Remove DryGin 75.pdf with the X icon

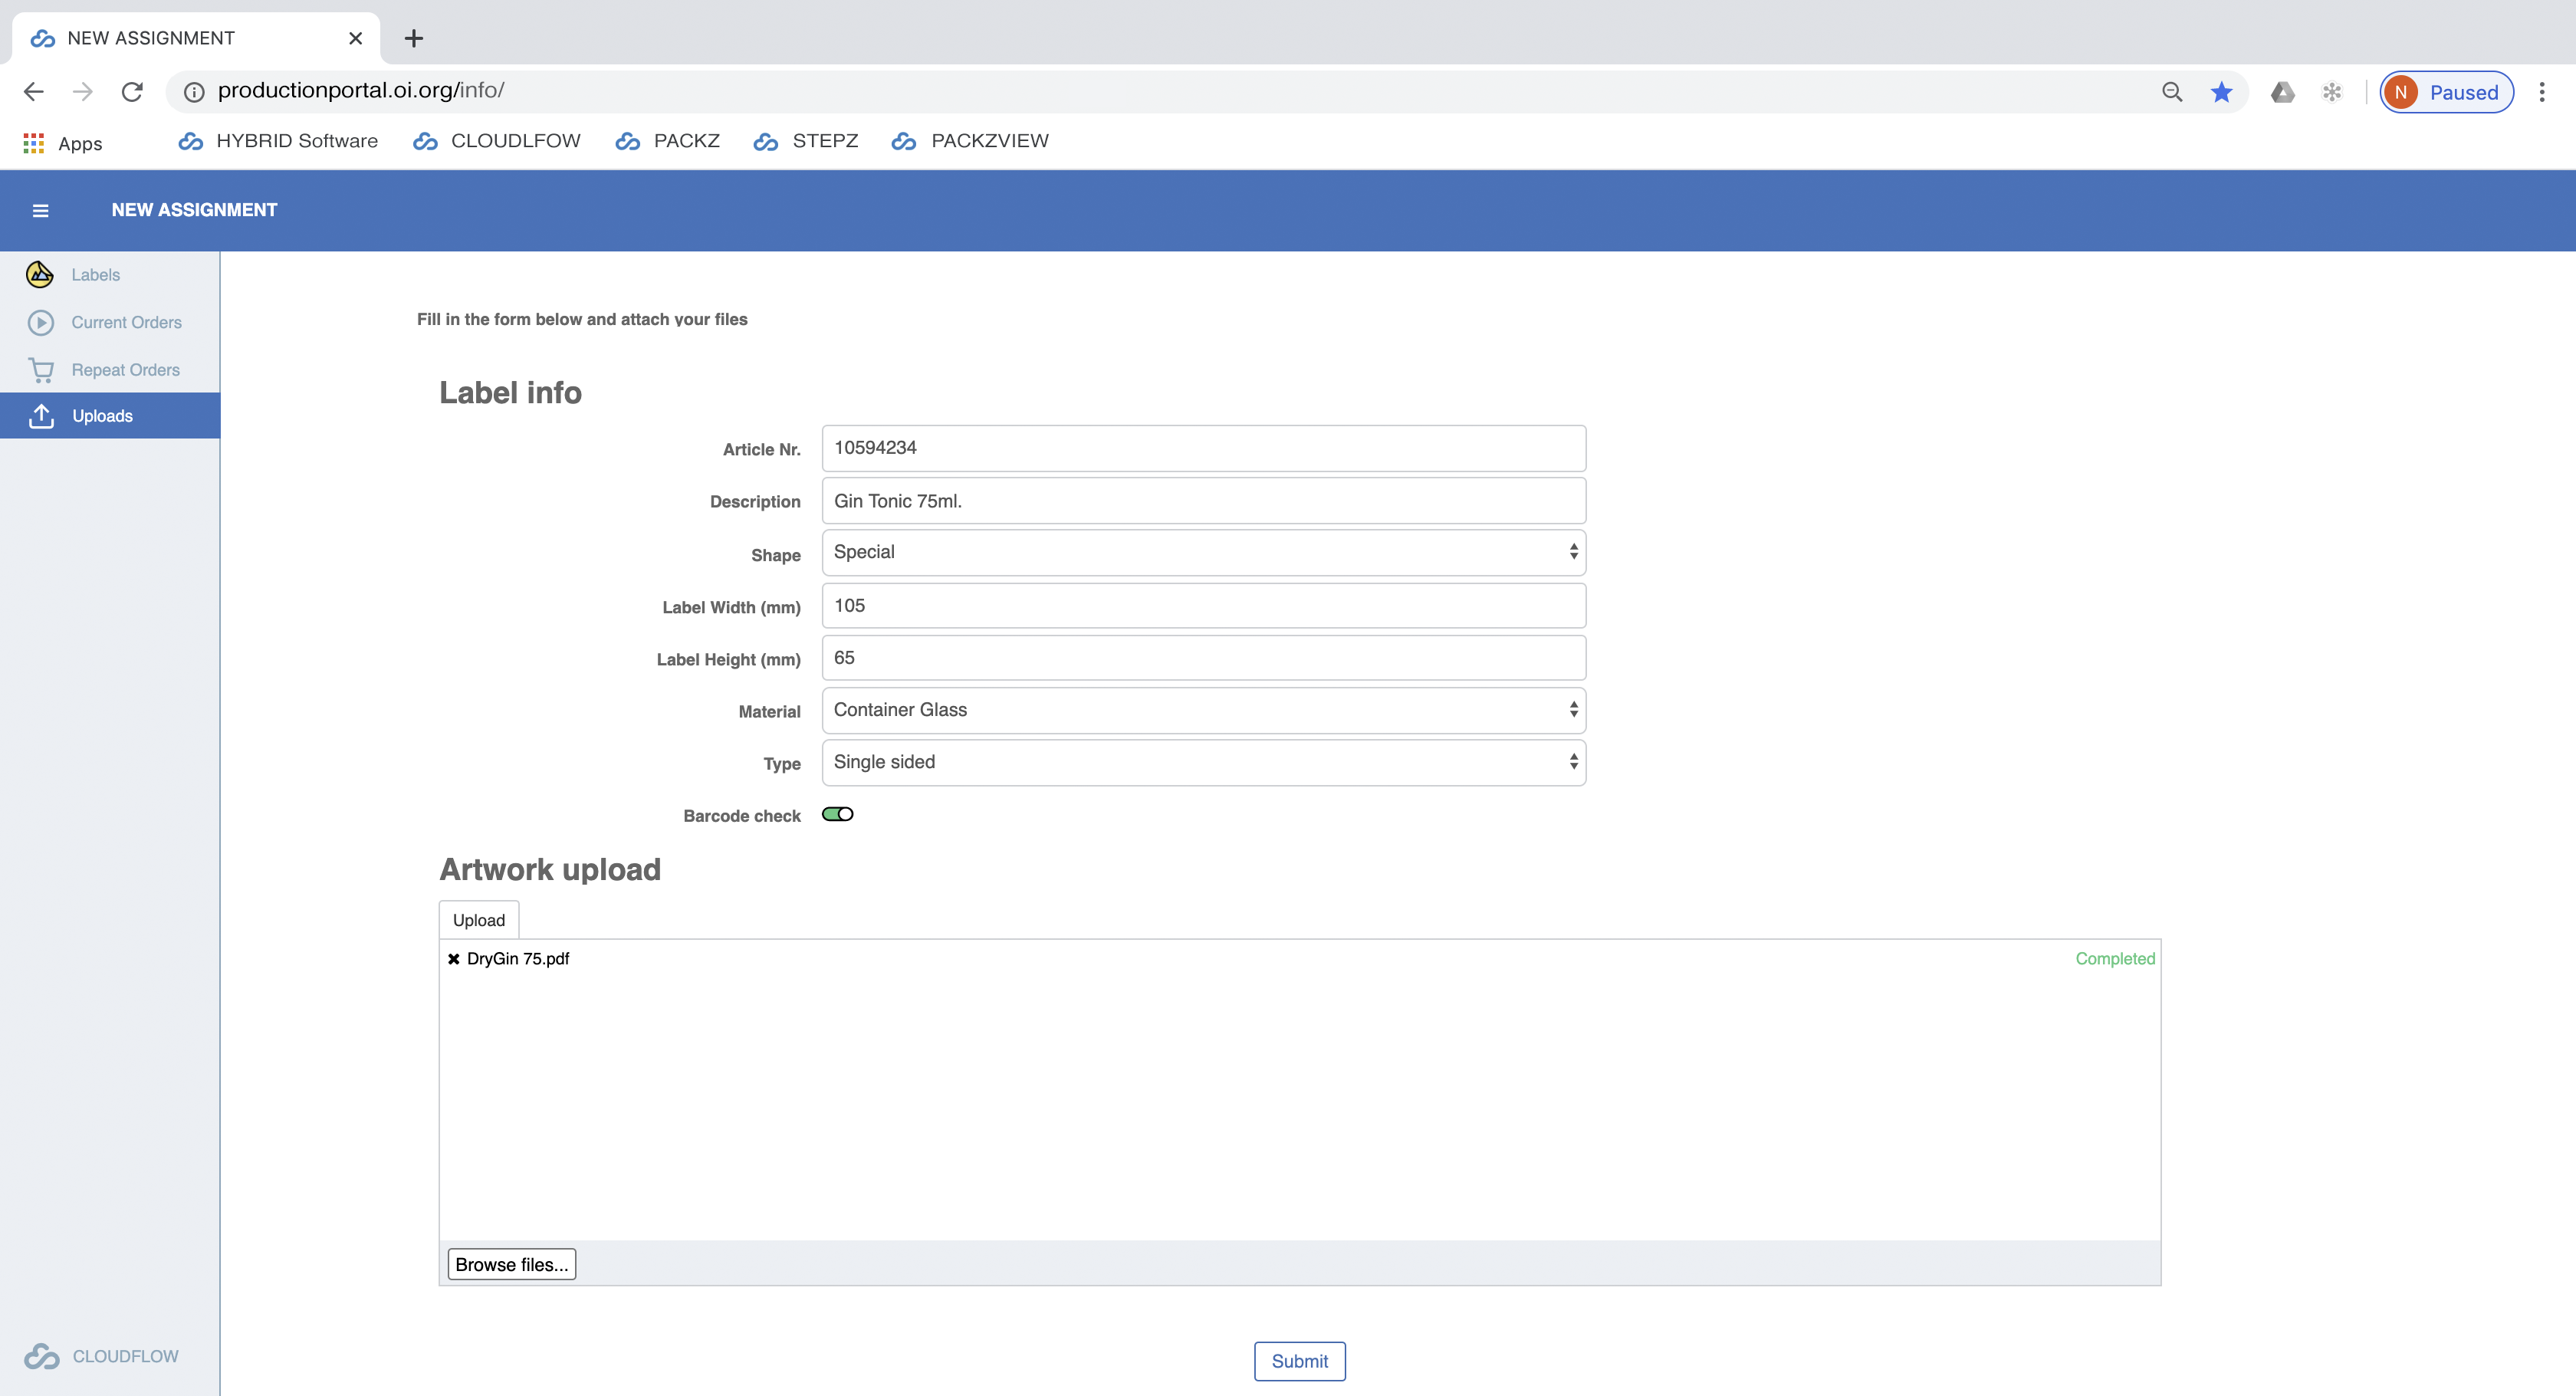point(454,959)
